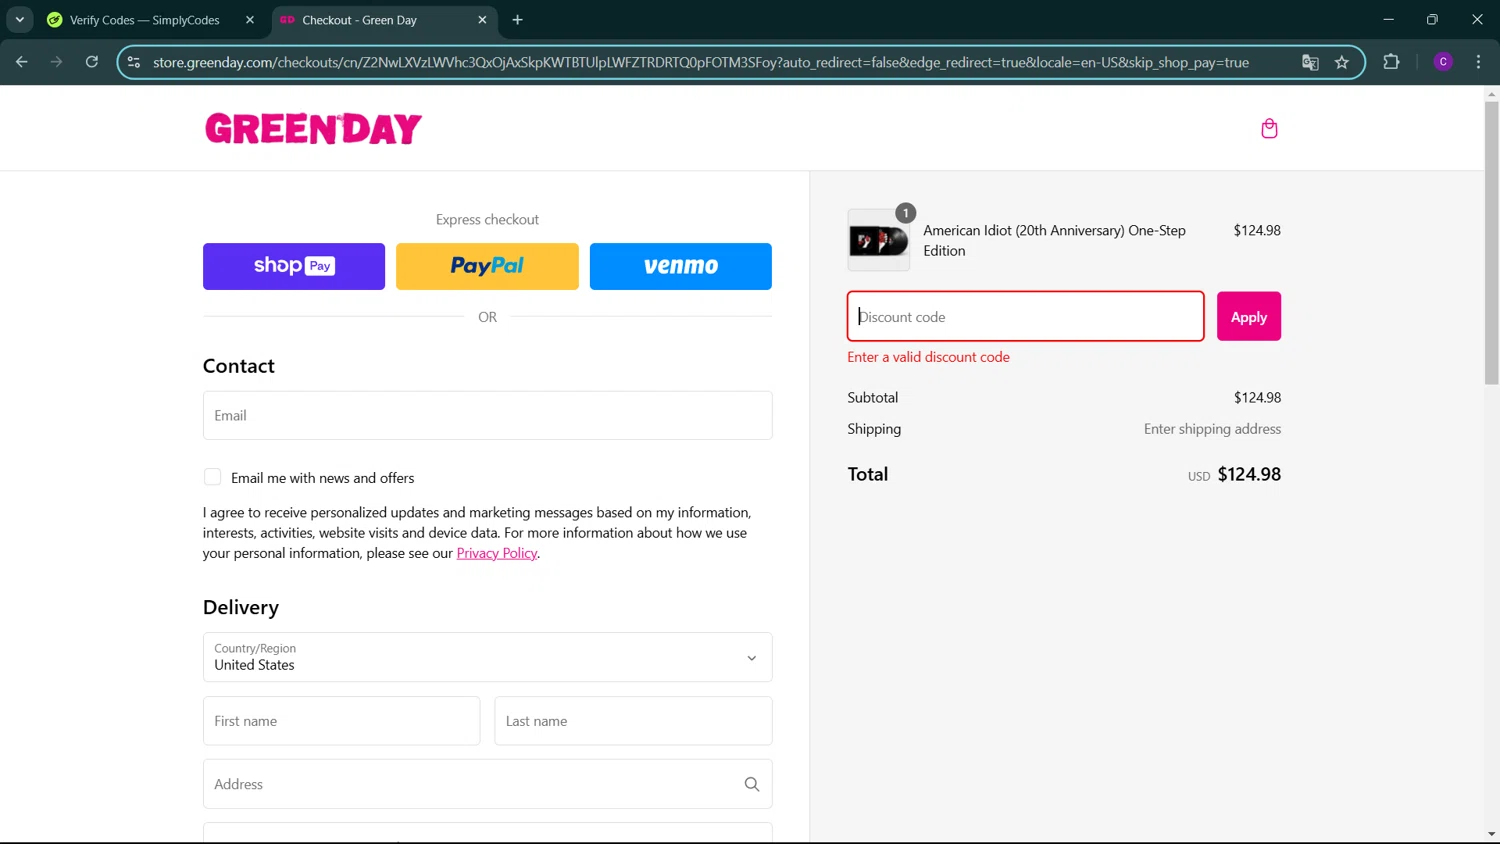Focus the Discount code field
The image size is (1500, 844).
[x=1026, y=316]
